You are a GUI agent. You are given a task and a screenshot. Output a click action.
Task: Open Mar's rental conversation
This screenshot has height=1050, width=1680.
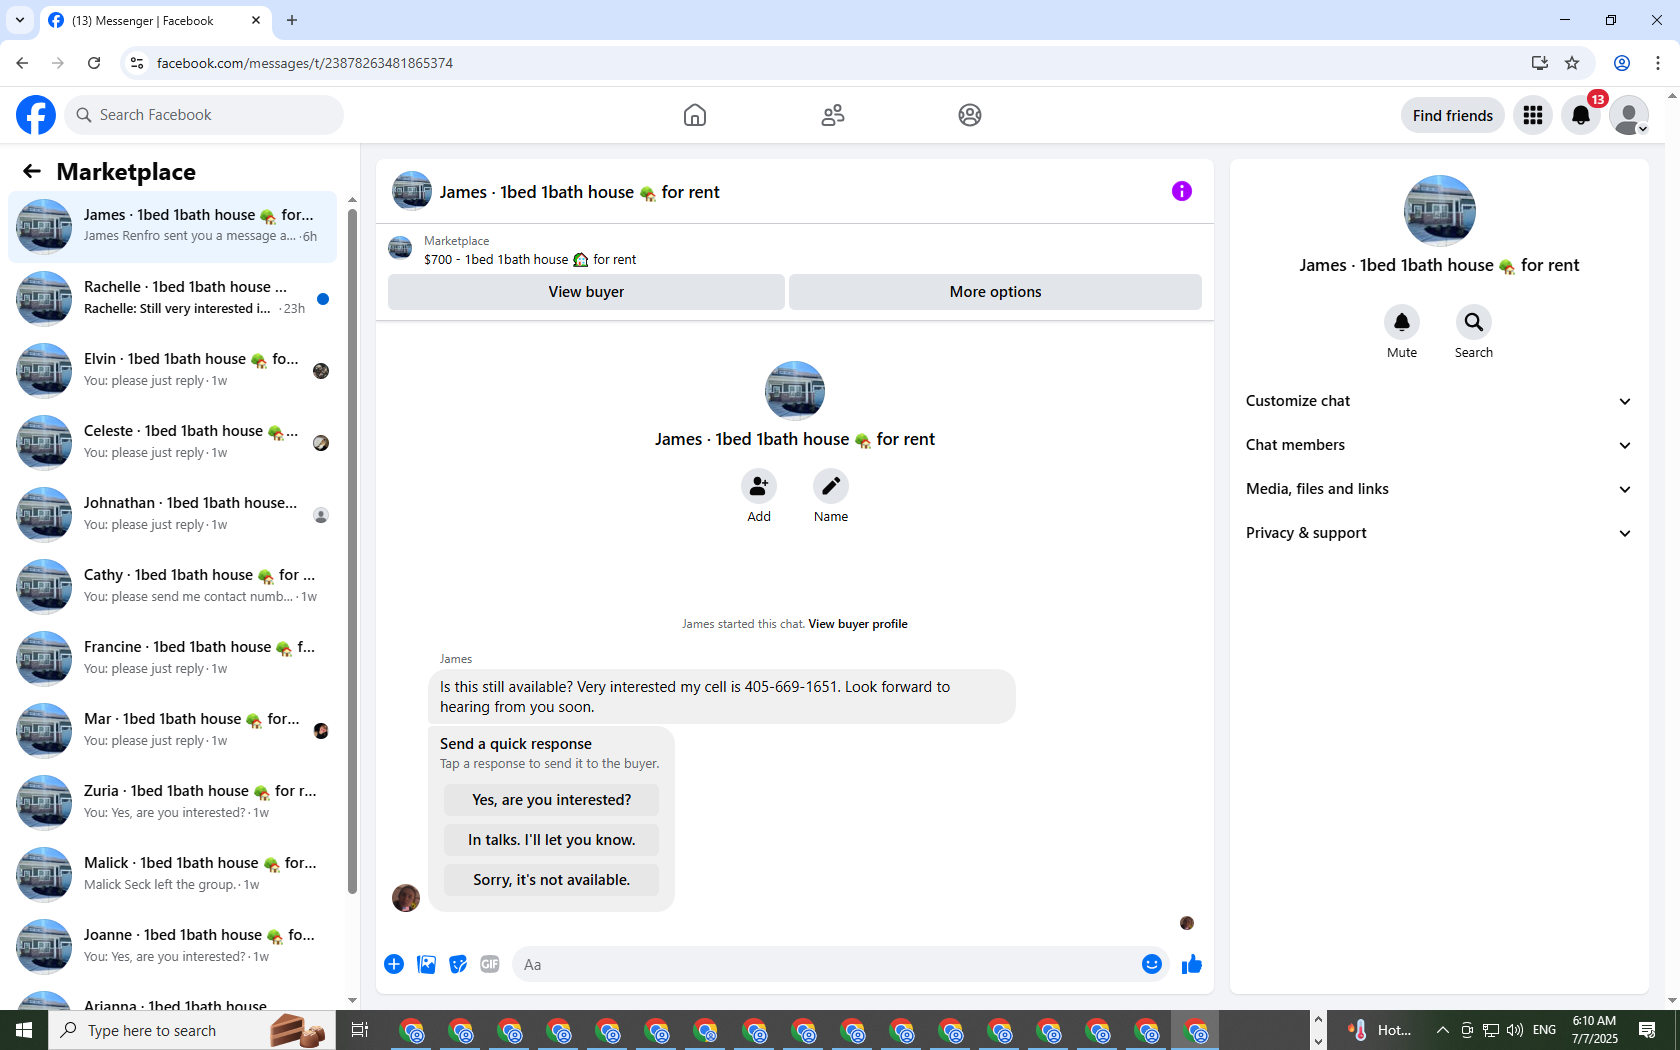[173, 731]
